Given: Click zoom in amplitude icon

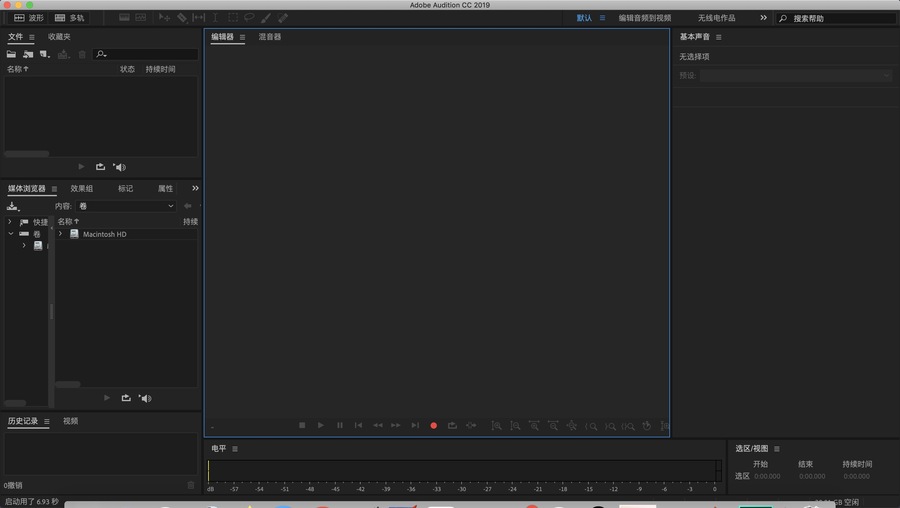Looking at the screenshot, I should coord(496,426).
